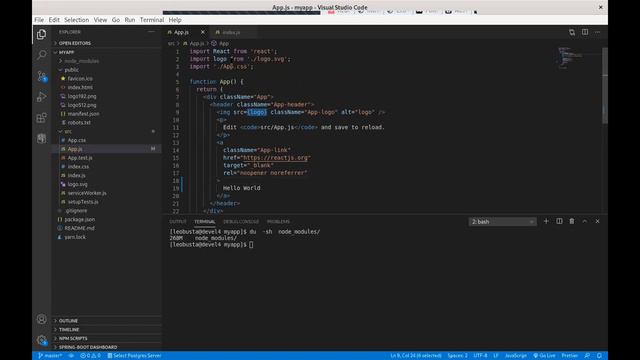
Task: Open the File menu
Action: click(x=39, y=20)
